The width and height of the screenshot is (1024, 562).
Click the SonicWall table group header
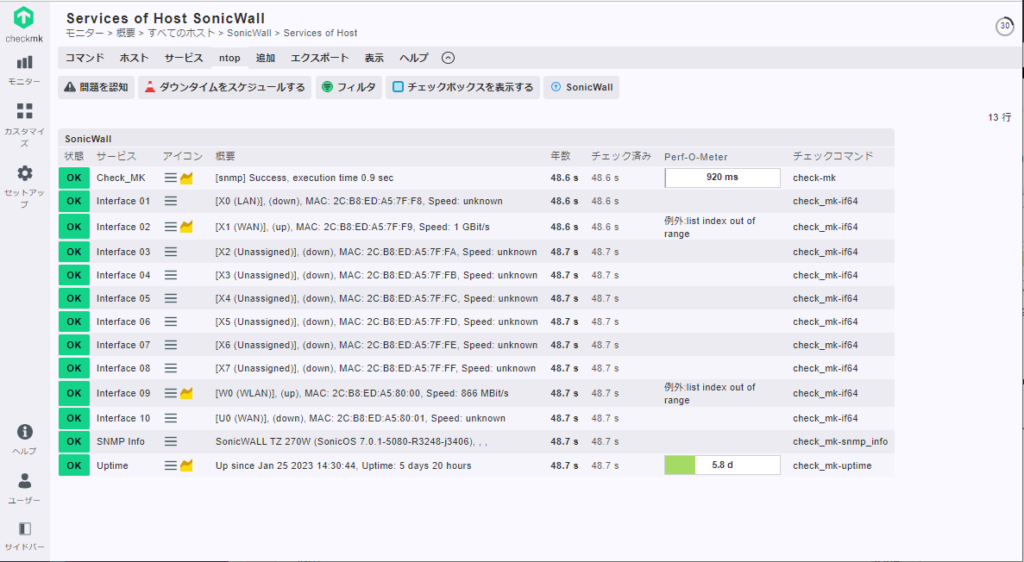click(88, 138)
